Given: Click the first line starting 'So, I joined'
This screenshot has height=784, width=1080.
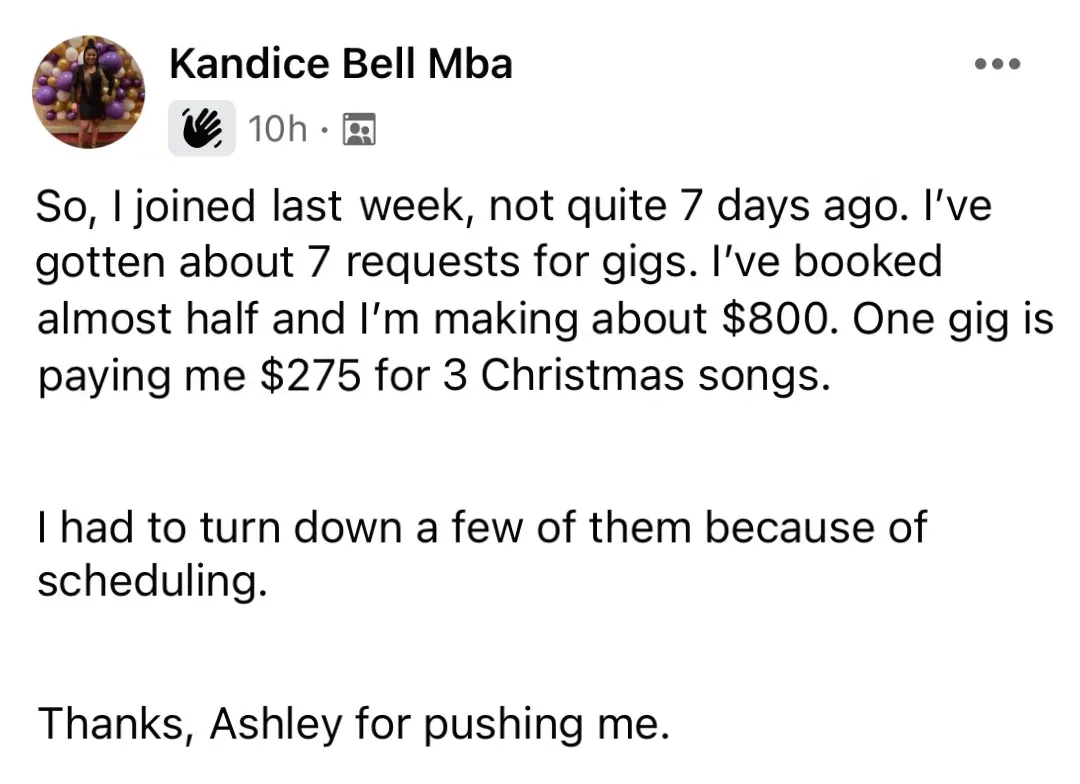Looking at the screenshot, I should click(515, 207).
